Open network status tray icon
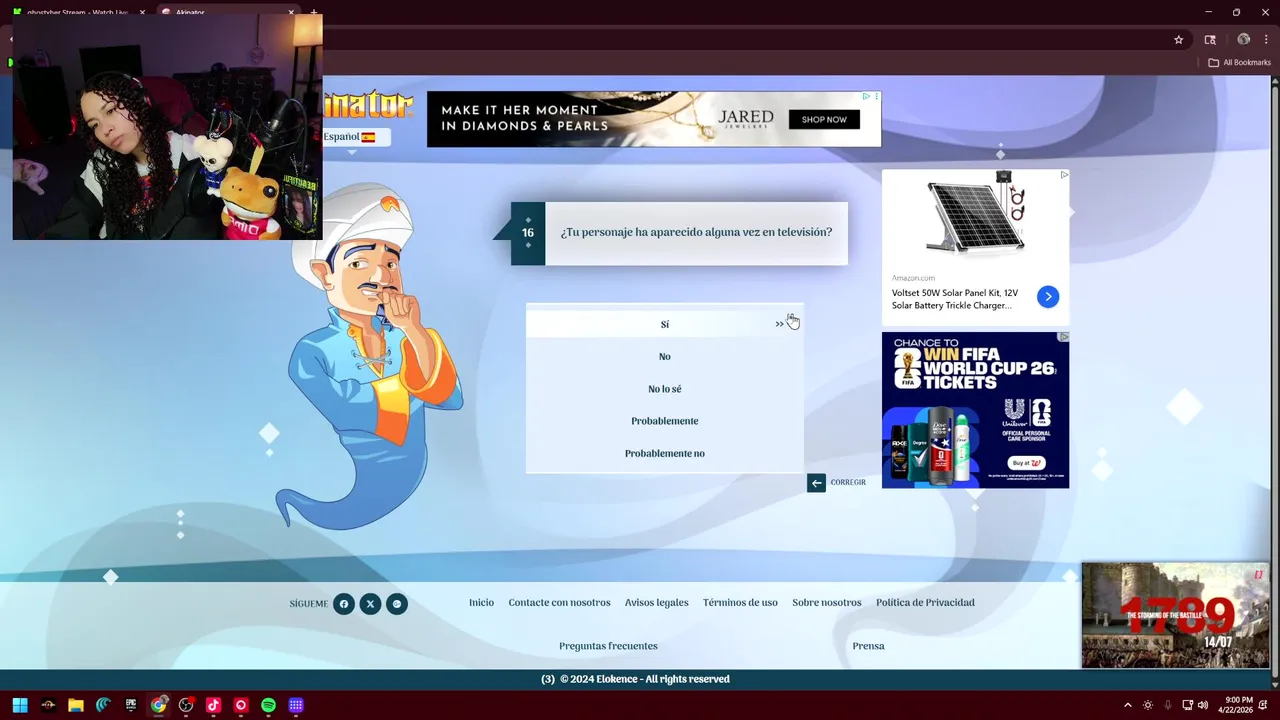 point(1187,705)
